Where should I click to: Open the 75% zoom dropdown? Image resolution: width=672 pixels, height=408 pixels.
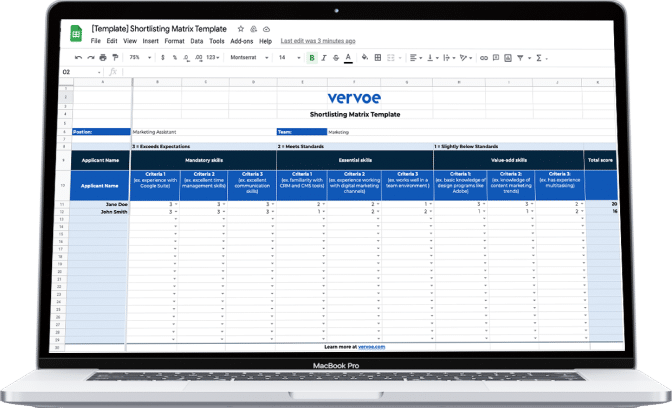pyautogui.click(x=140, y=57)
